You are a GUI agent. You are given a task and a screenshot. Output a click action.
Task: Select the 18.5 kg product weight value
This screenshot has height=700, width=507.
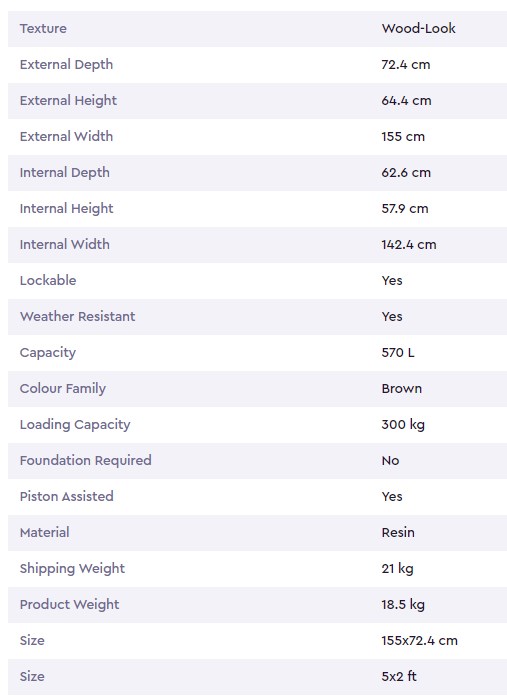(x=403, y=604)
